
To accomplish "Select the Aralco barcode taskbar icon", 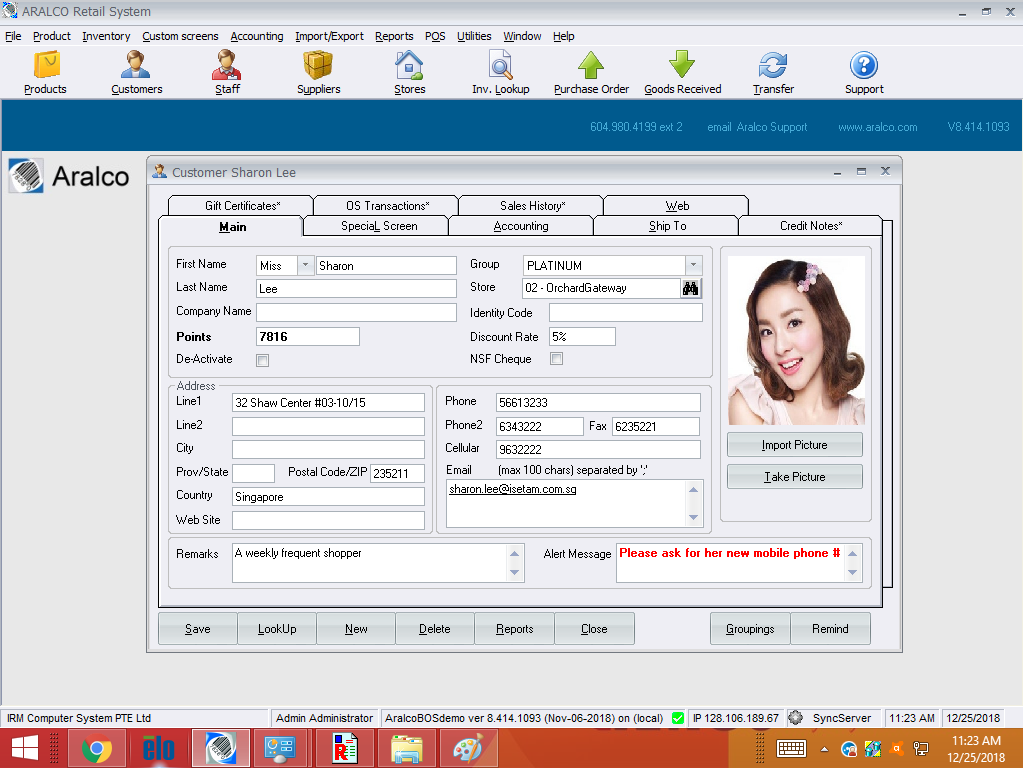I will click(x=221, y=748).
